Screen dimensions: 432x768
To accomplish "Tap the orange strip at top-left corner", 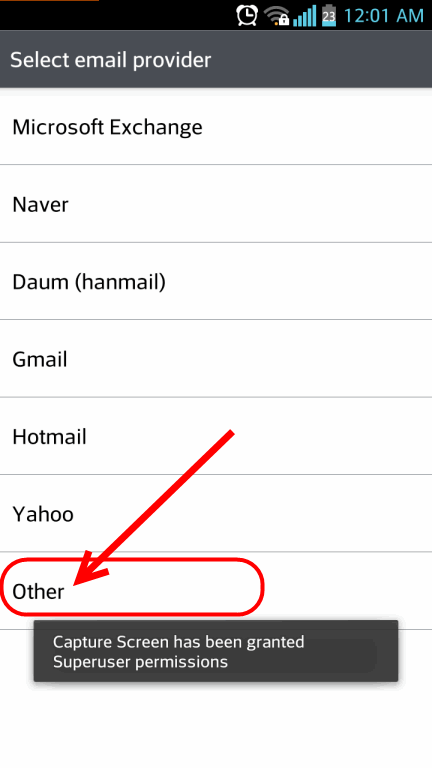I will (49, 0).
